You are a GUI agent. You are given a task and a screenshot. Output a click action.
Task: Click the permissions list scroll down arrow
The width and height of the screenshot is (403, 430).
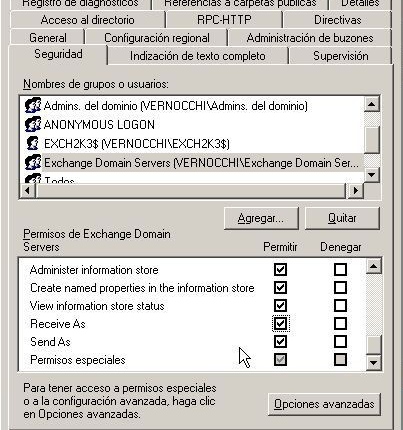pos(373,362)
